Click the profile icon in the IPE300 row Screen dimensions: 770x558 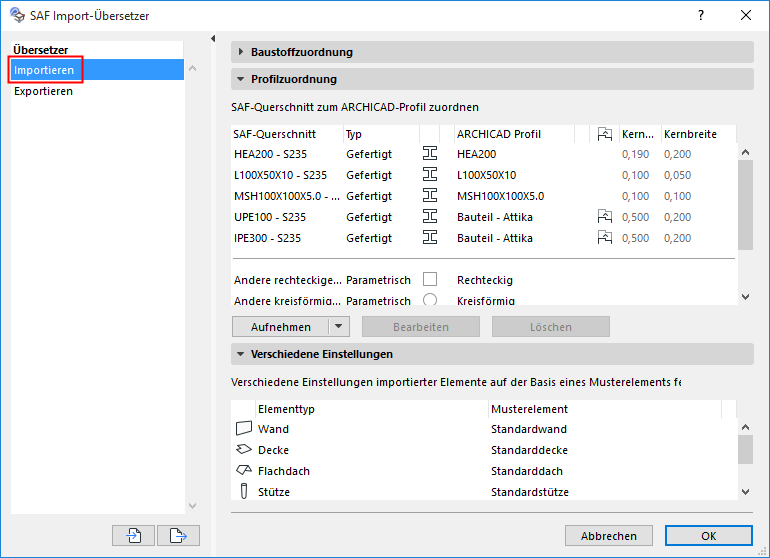pyautogui.click(x=430, y=238)
